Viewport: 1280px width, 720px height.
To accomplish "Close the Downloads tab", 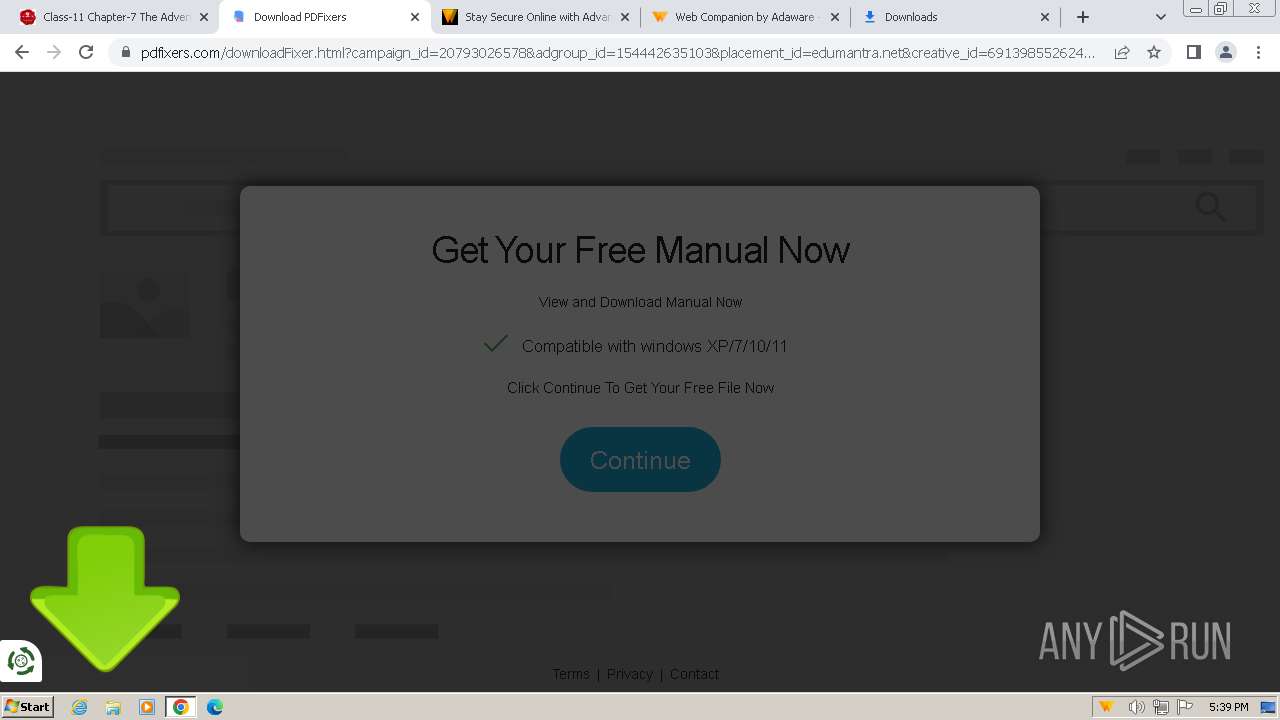I will pos(1045,17).
